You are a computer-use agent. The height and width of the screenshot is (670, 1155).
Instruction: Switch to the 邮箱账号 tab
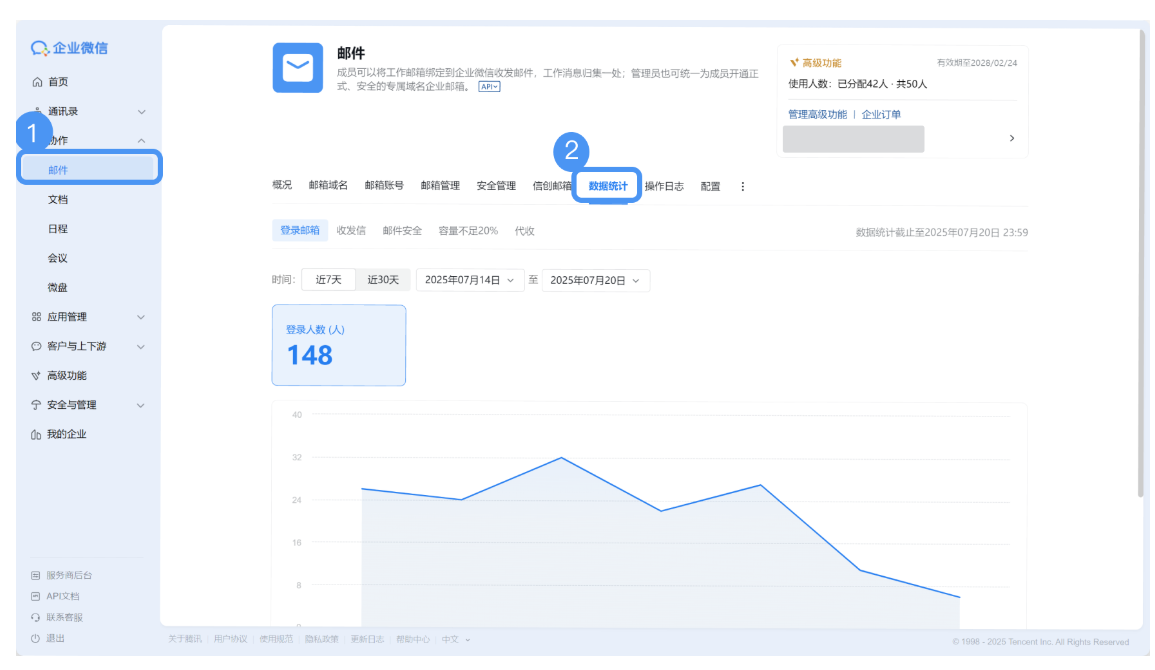click(385, 186)
